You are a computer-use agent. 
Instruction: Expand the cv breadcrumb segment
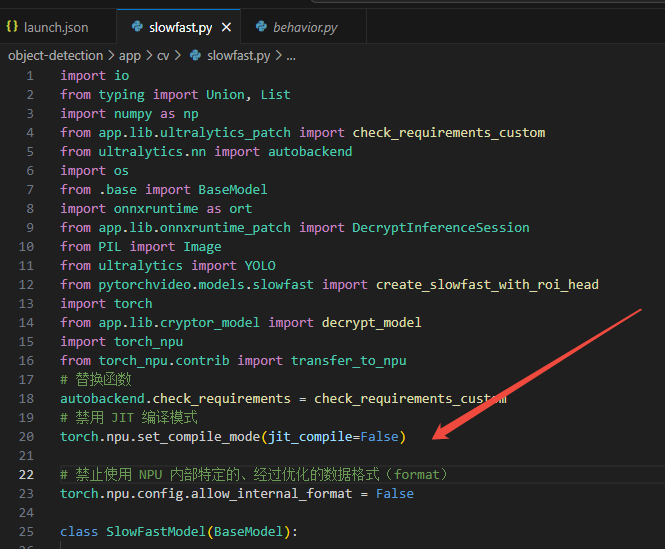[164, 56]
